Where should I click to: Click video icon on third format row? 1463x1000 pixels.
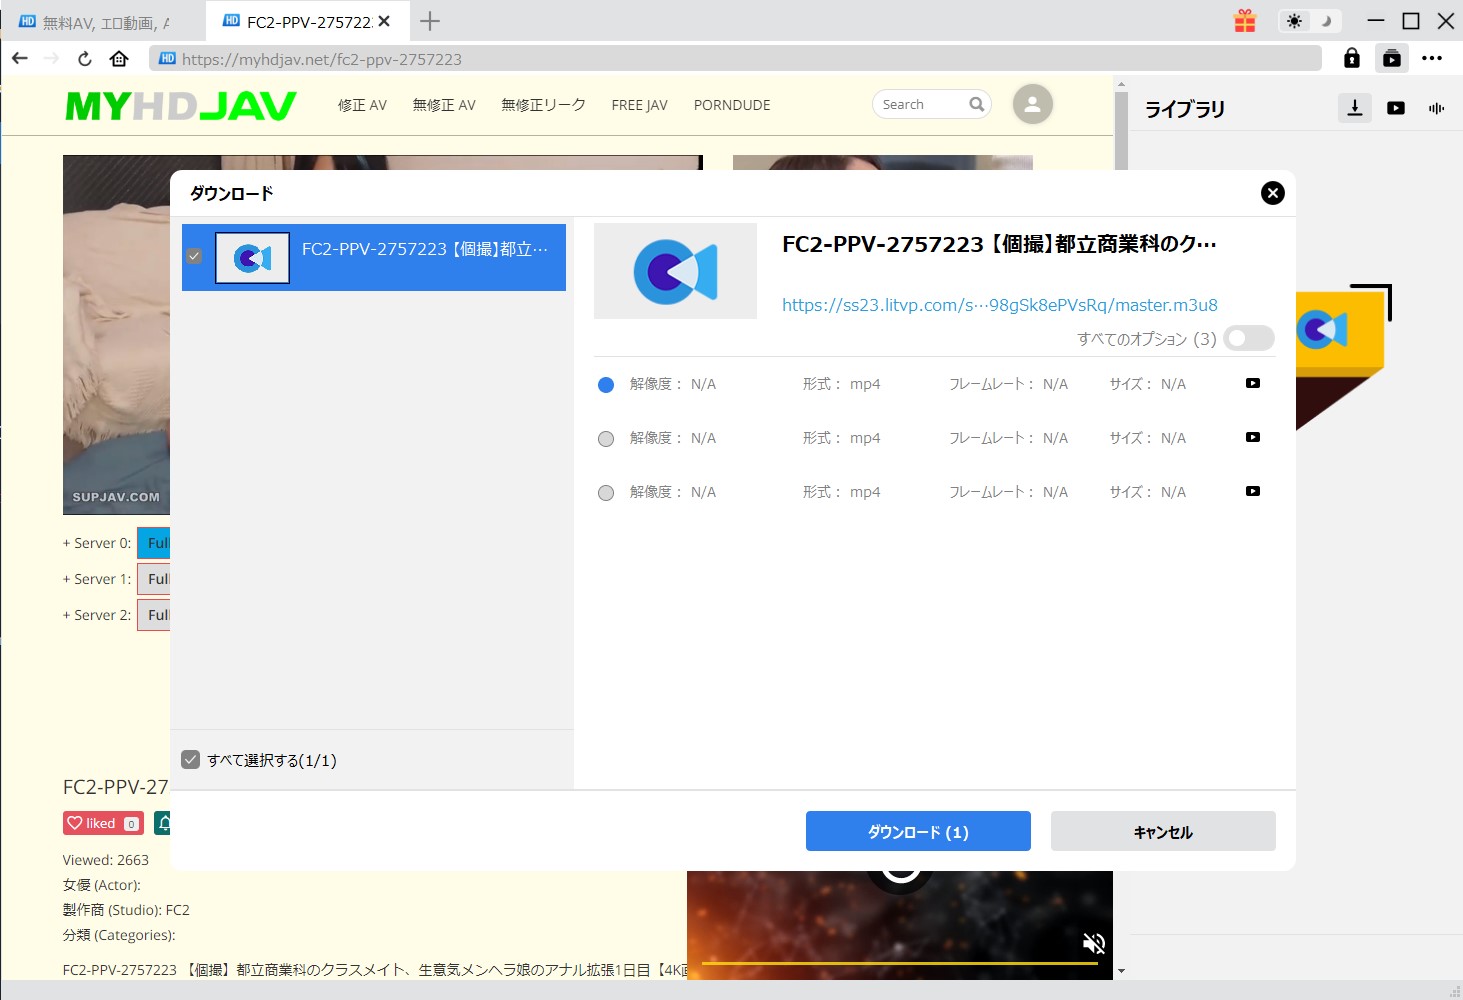(x=1253, y=491)
